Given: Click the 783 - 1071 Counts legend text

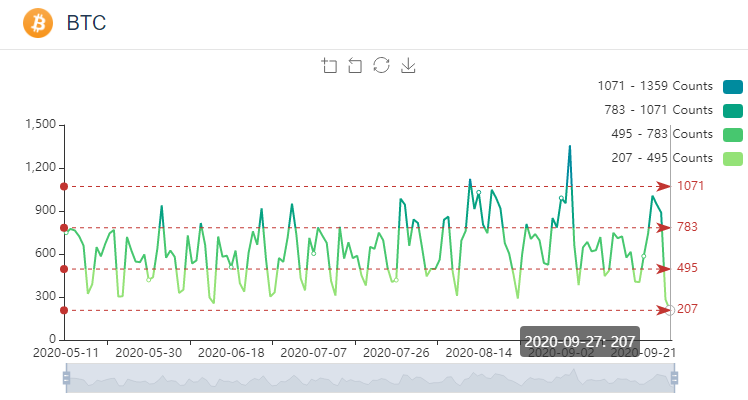Looking at the screenshot, I should click(658, 110).
